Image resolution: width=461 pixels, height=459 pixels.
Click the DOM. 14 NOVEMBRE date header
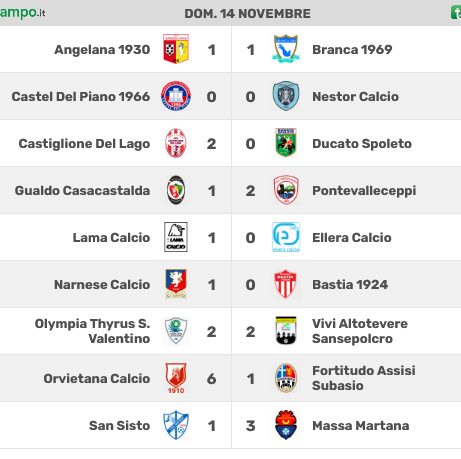tap(247, 14)
